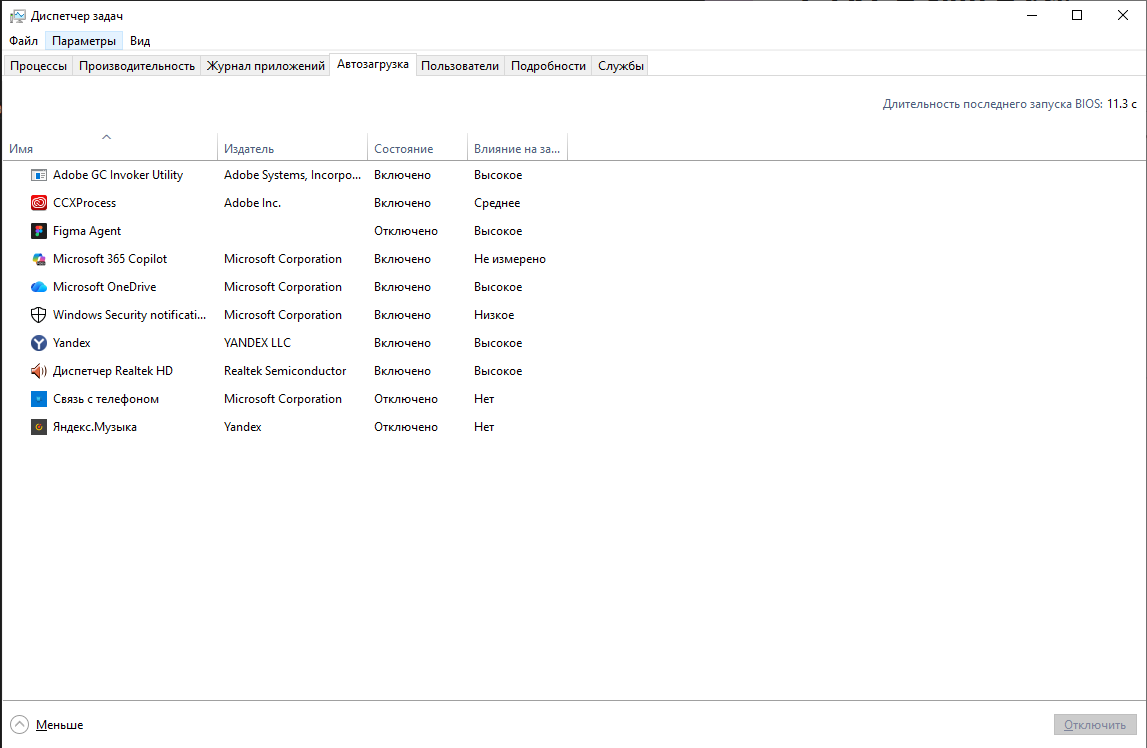Maximize the Диспетчер задач window
The width and height of the screenshot is (1147, 748).
point(1077,15)
